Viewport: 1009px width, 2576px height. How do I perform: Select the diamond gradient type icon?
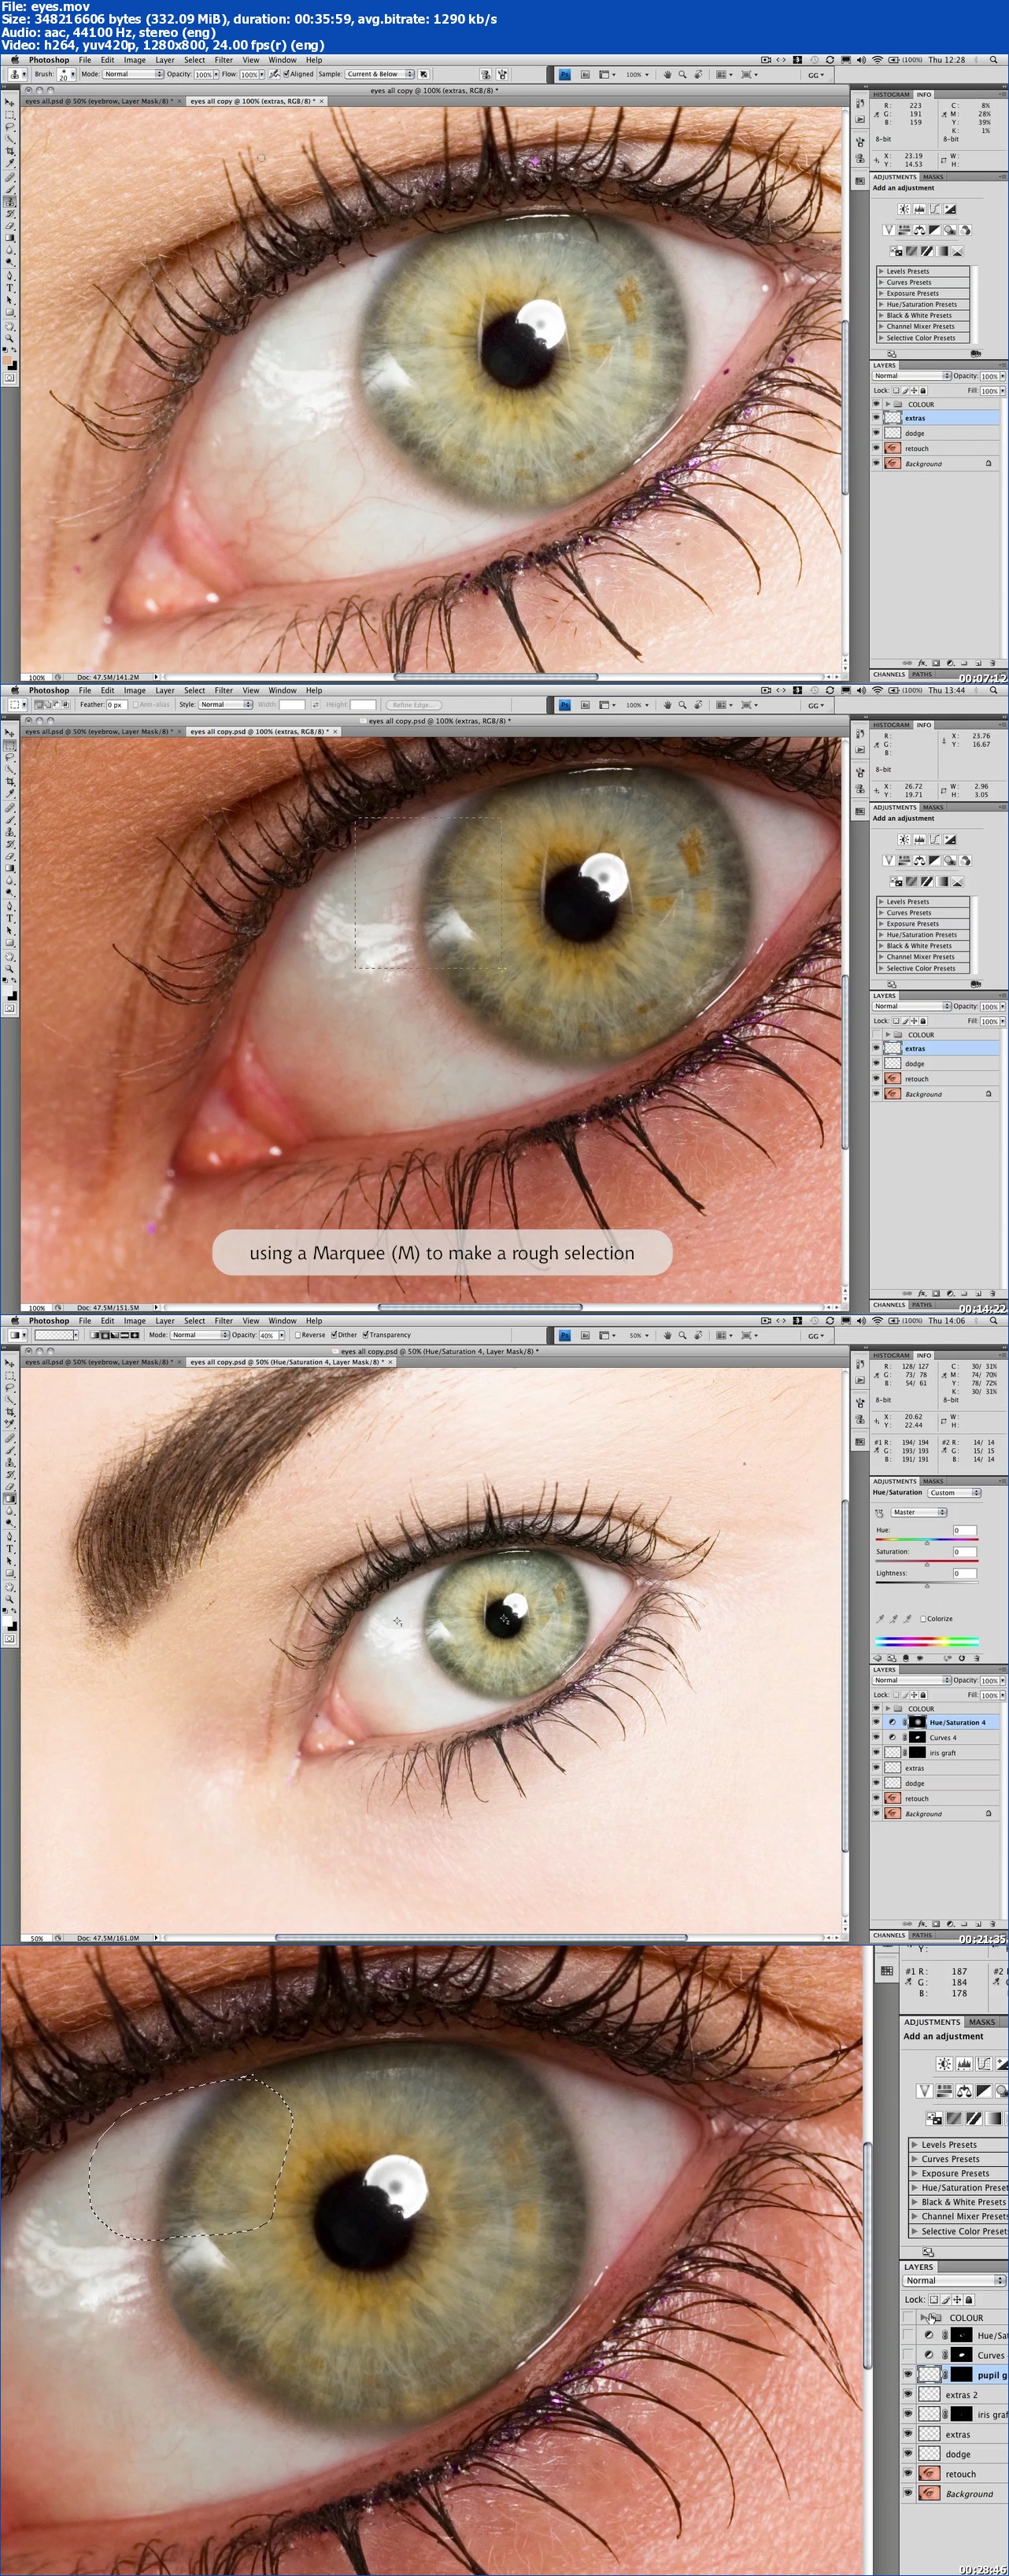[x=135, y=1335]
